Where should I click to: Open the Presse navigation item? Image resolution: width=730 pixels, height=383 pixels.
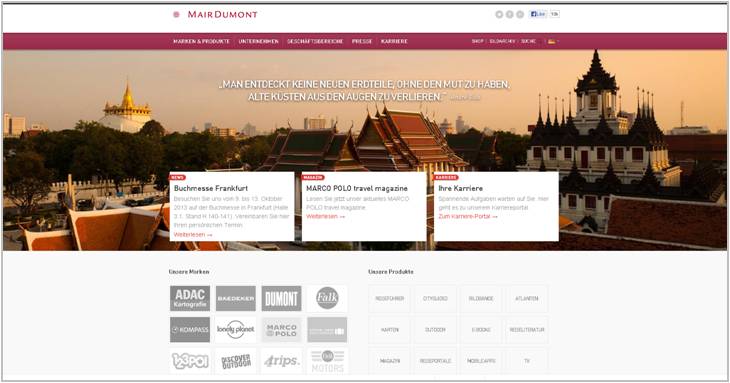[x=362, y=41]
